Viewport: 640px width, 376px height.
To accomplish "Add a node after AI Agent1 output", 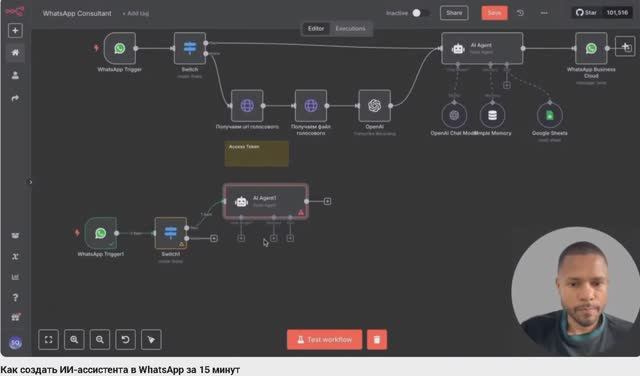I will (x=327, y=201).
